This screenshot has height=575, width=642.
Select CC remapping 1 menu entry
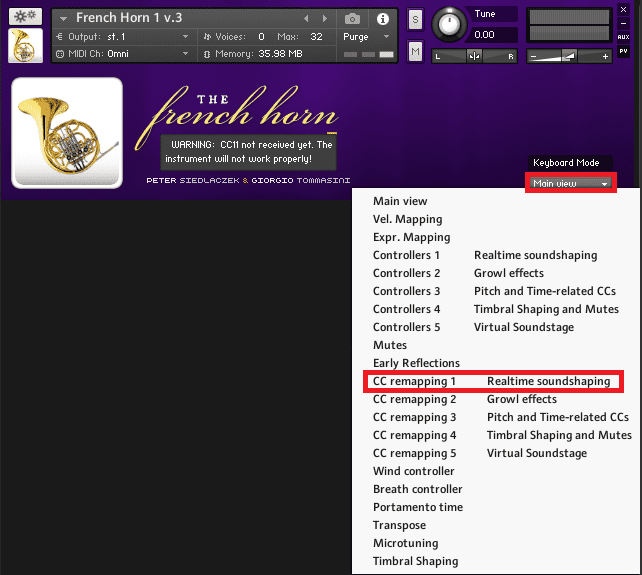point(415,381)
